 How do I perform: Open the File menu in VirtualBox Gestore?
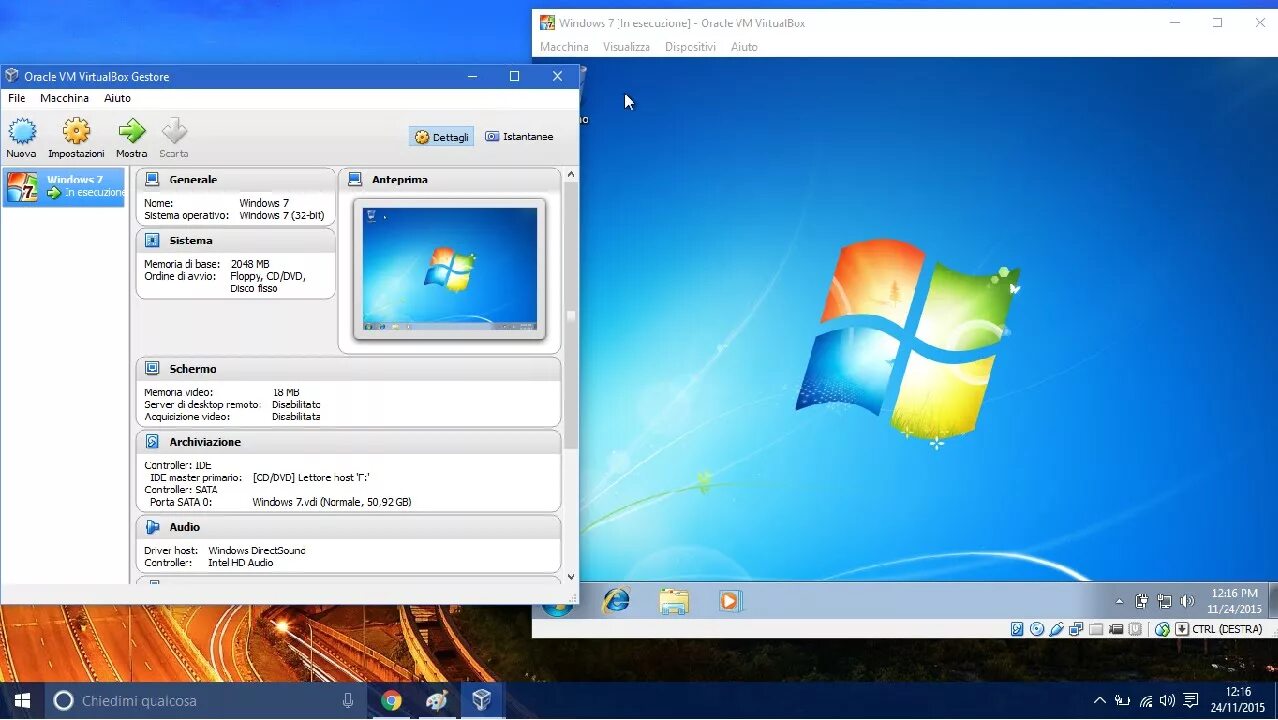tap(17, 98)
